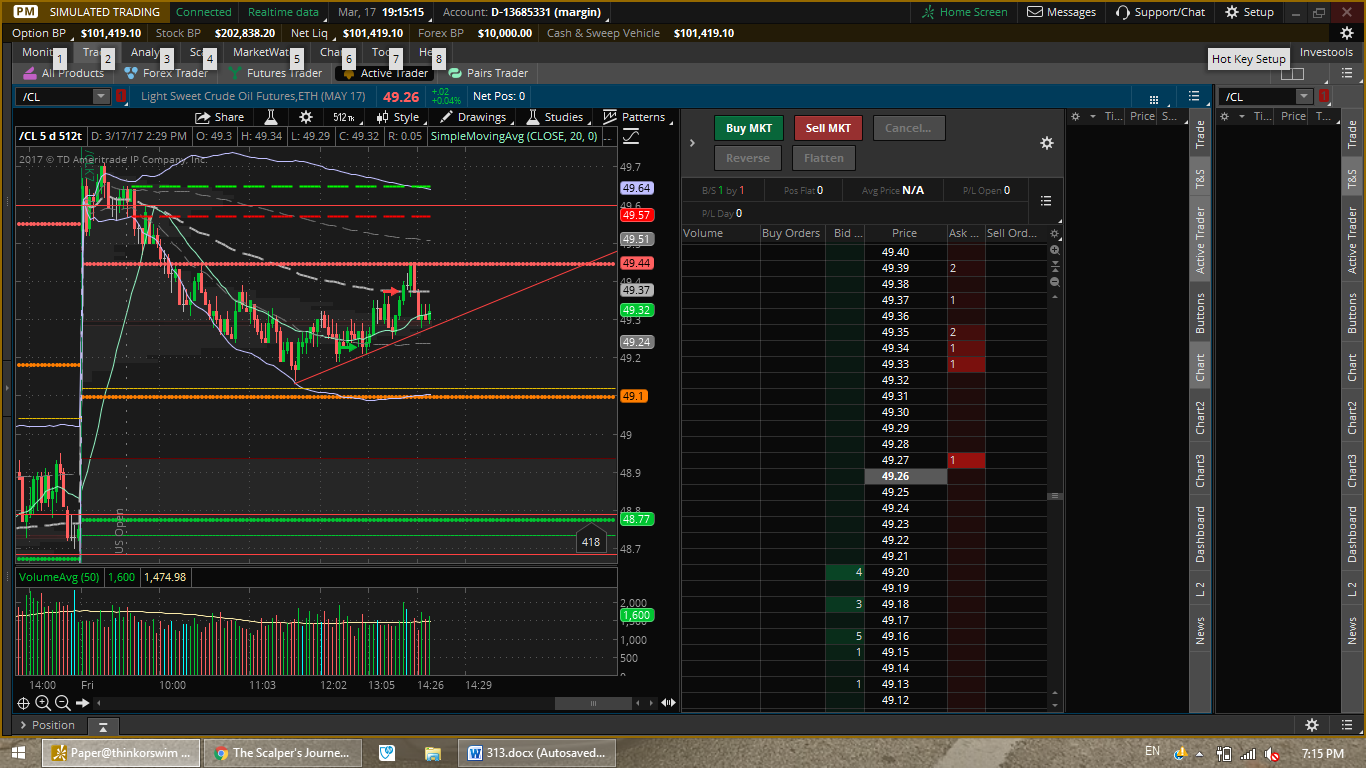
Task: Click the ask size cell at 49.39
Action: [x=966, y=268]
